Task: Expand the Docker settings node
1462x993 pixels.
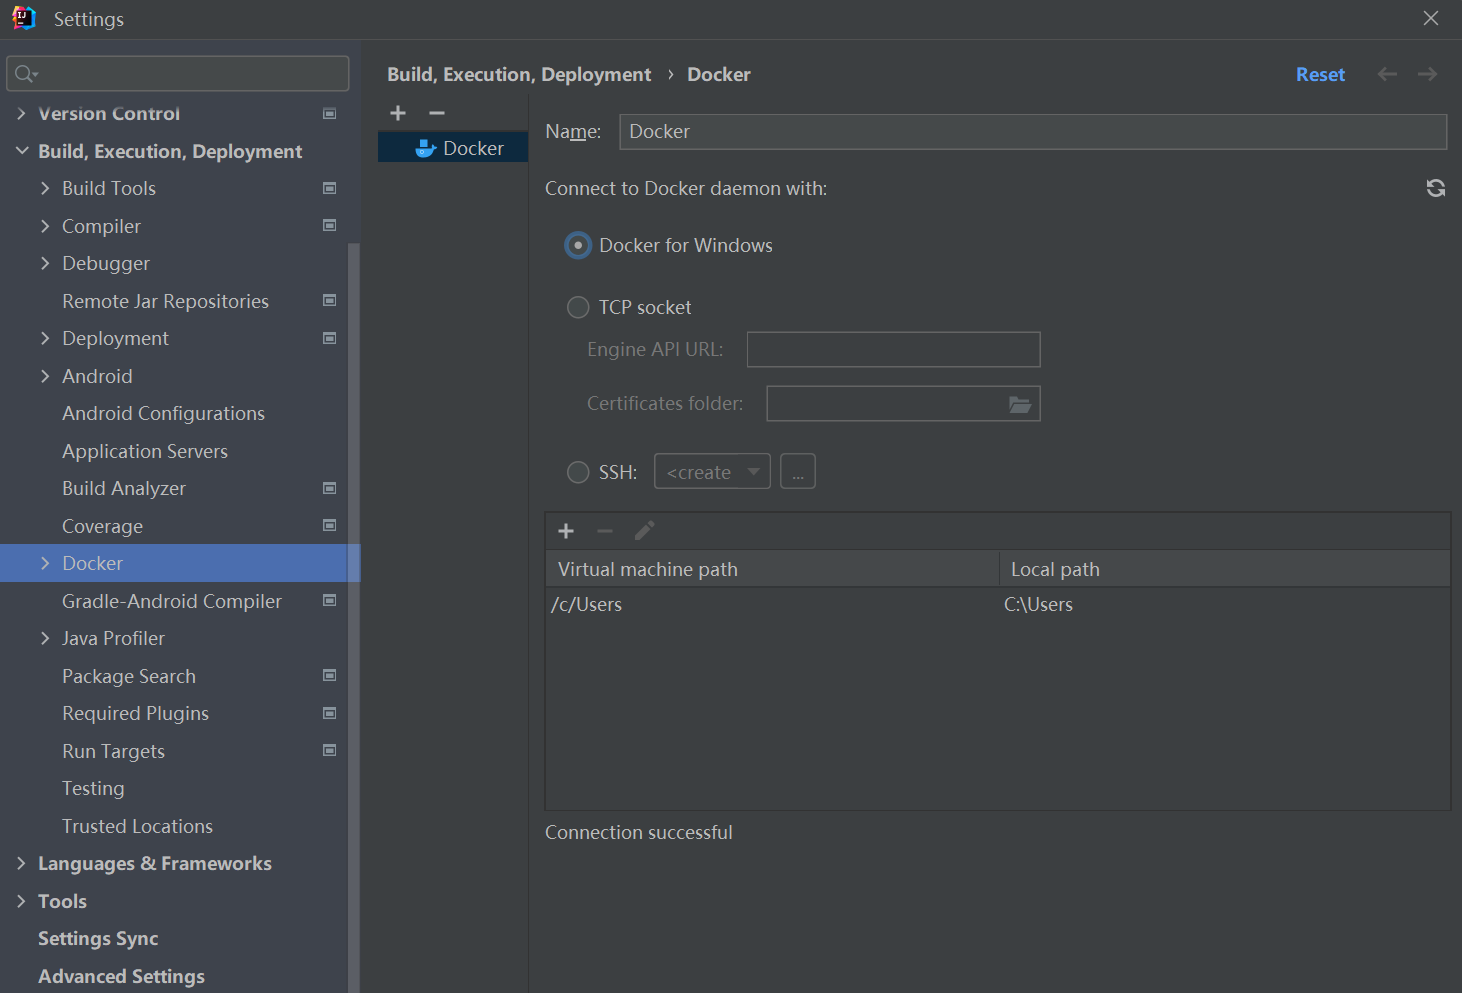Action: pos(45,563)
